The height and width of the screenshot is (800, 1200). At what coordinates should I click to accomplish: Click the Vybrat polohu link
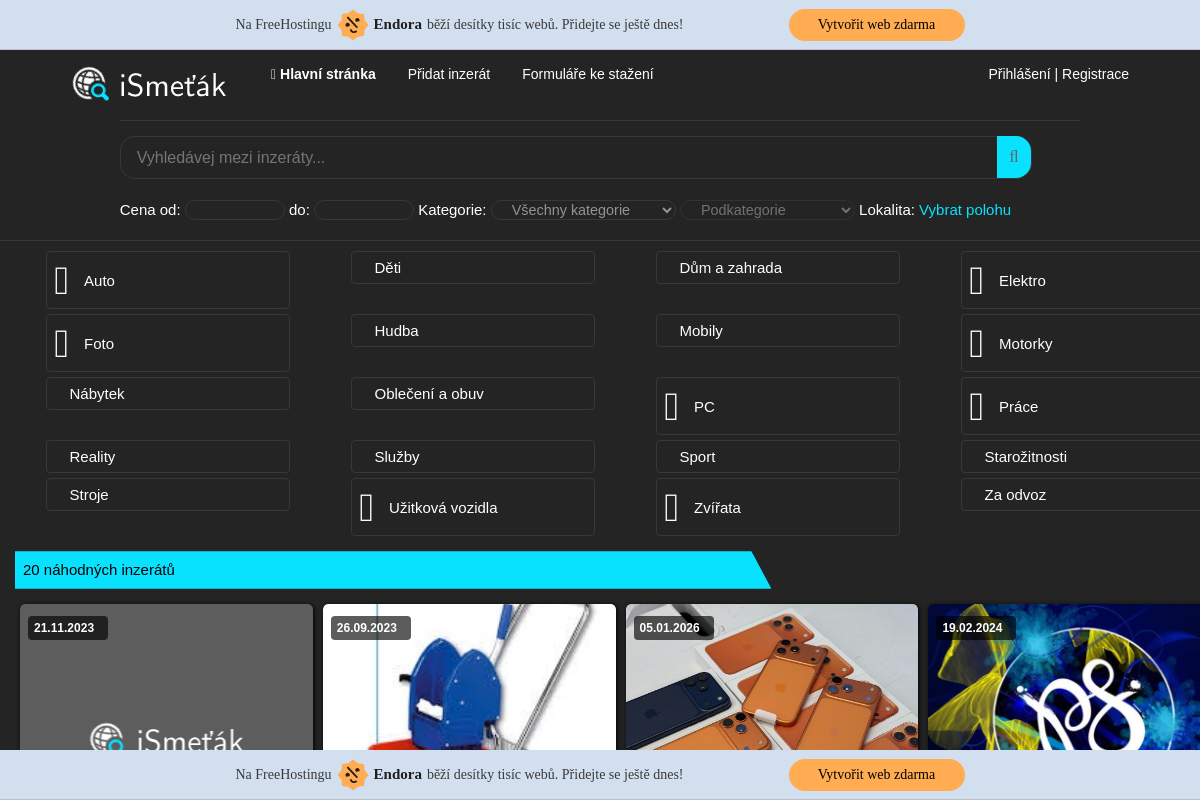[x=965, y=210]
